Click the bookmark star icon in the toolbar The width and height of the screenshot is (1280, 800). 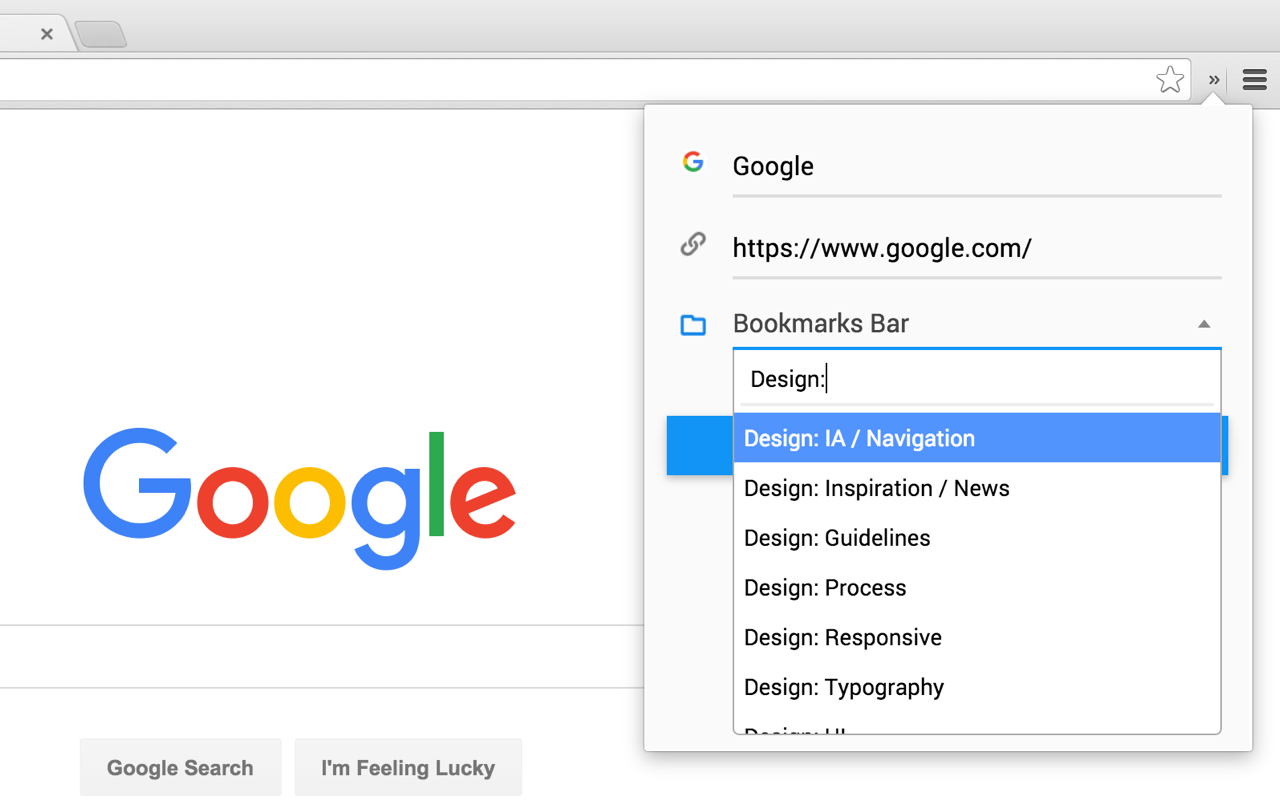[1169, 79]
